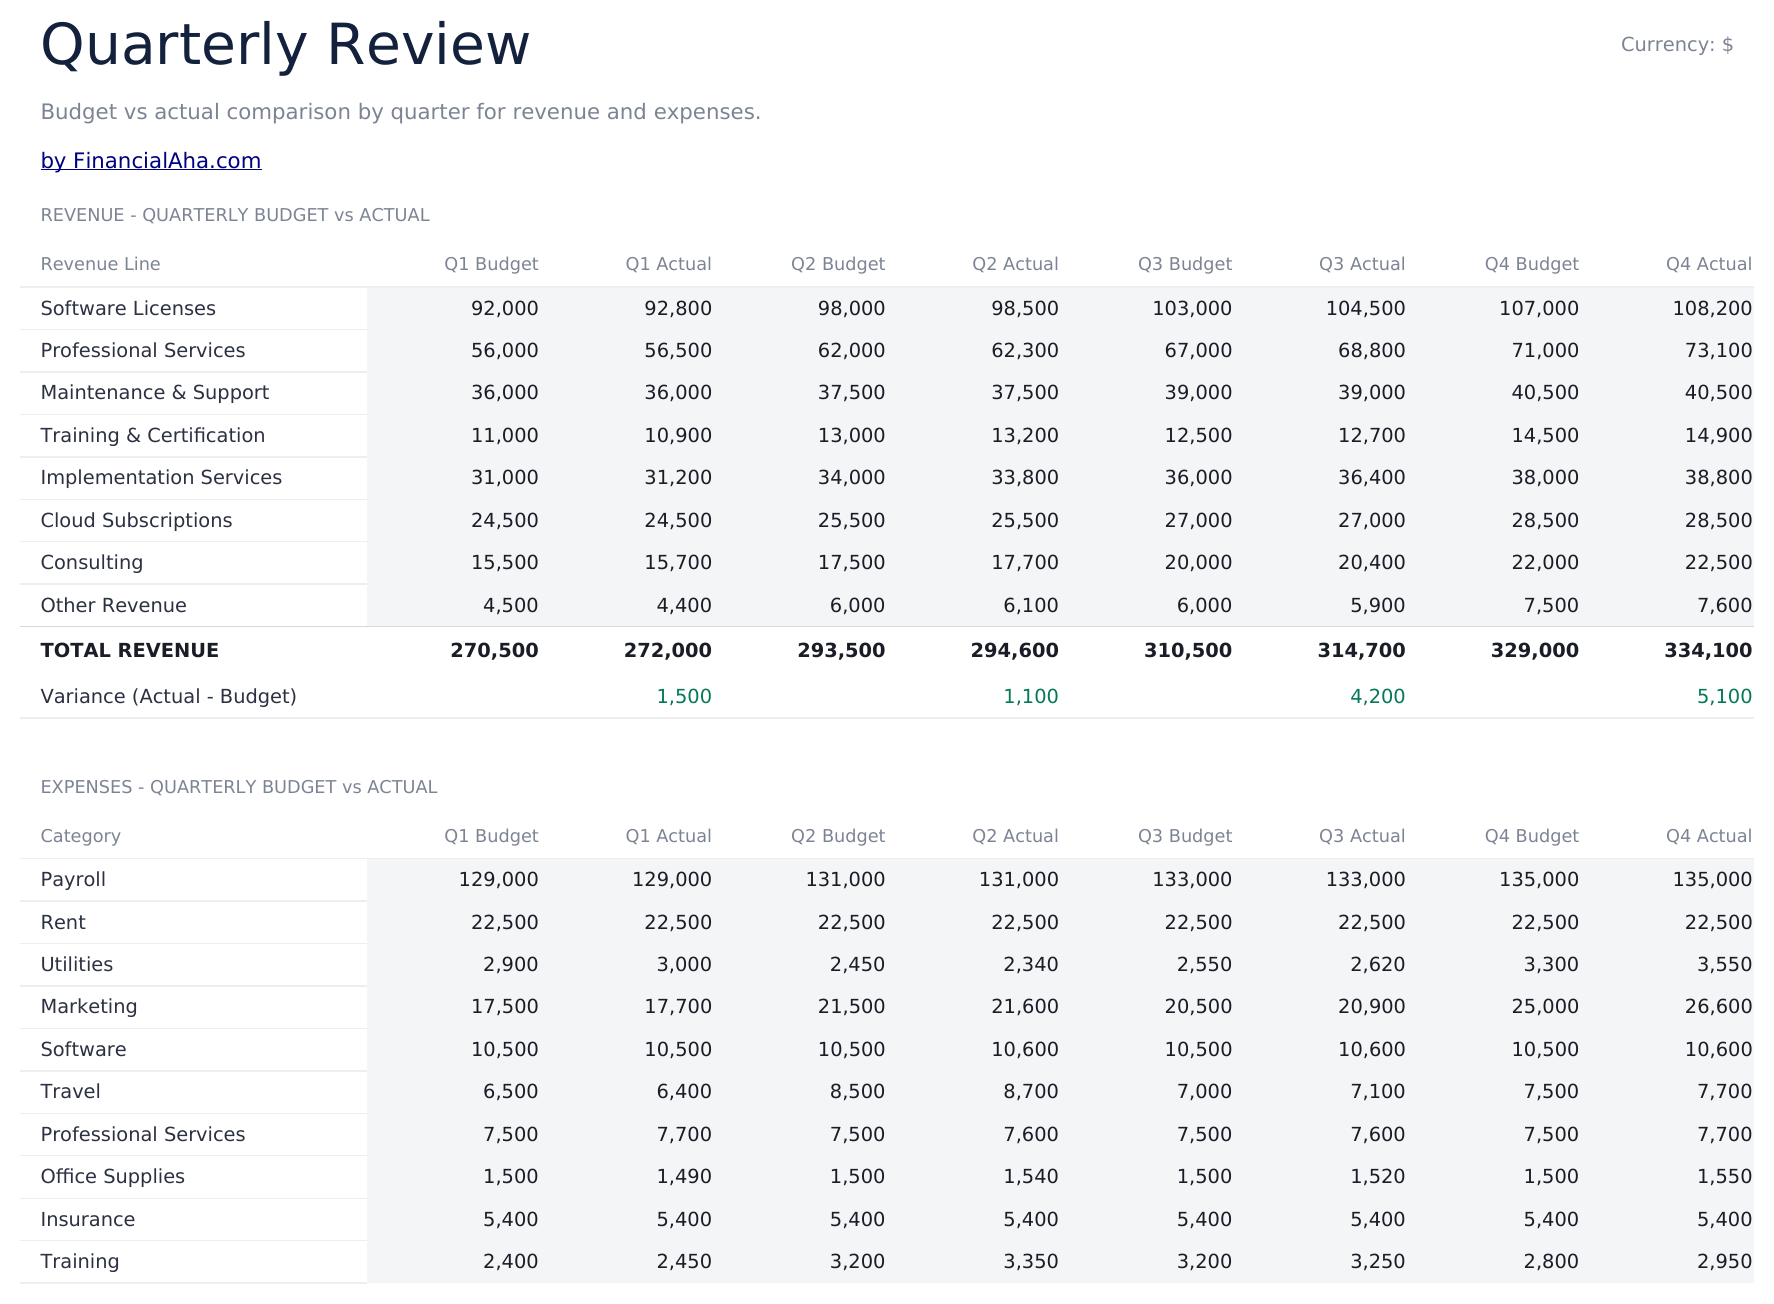Select the Training expense row label
The height and width of the screenshot is (1304, 1774).
coord(80,1261)
